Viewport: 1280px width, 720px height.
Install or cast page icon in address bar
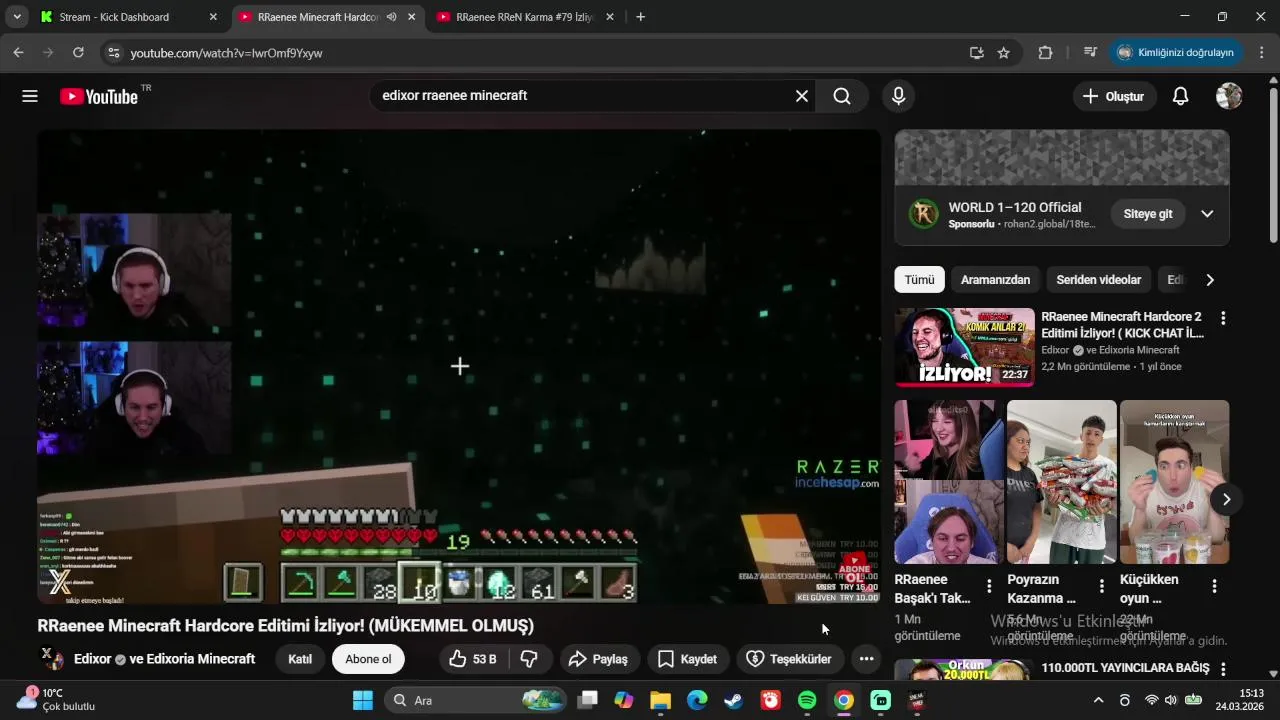point(976,53)
